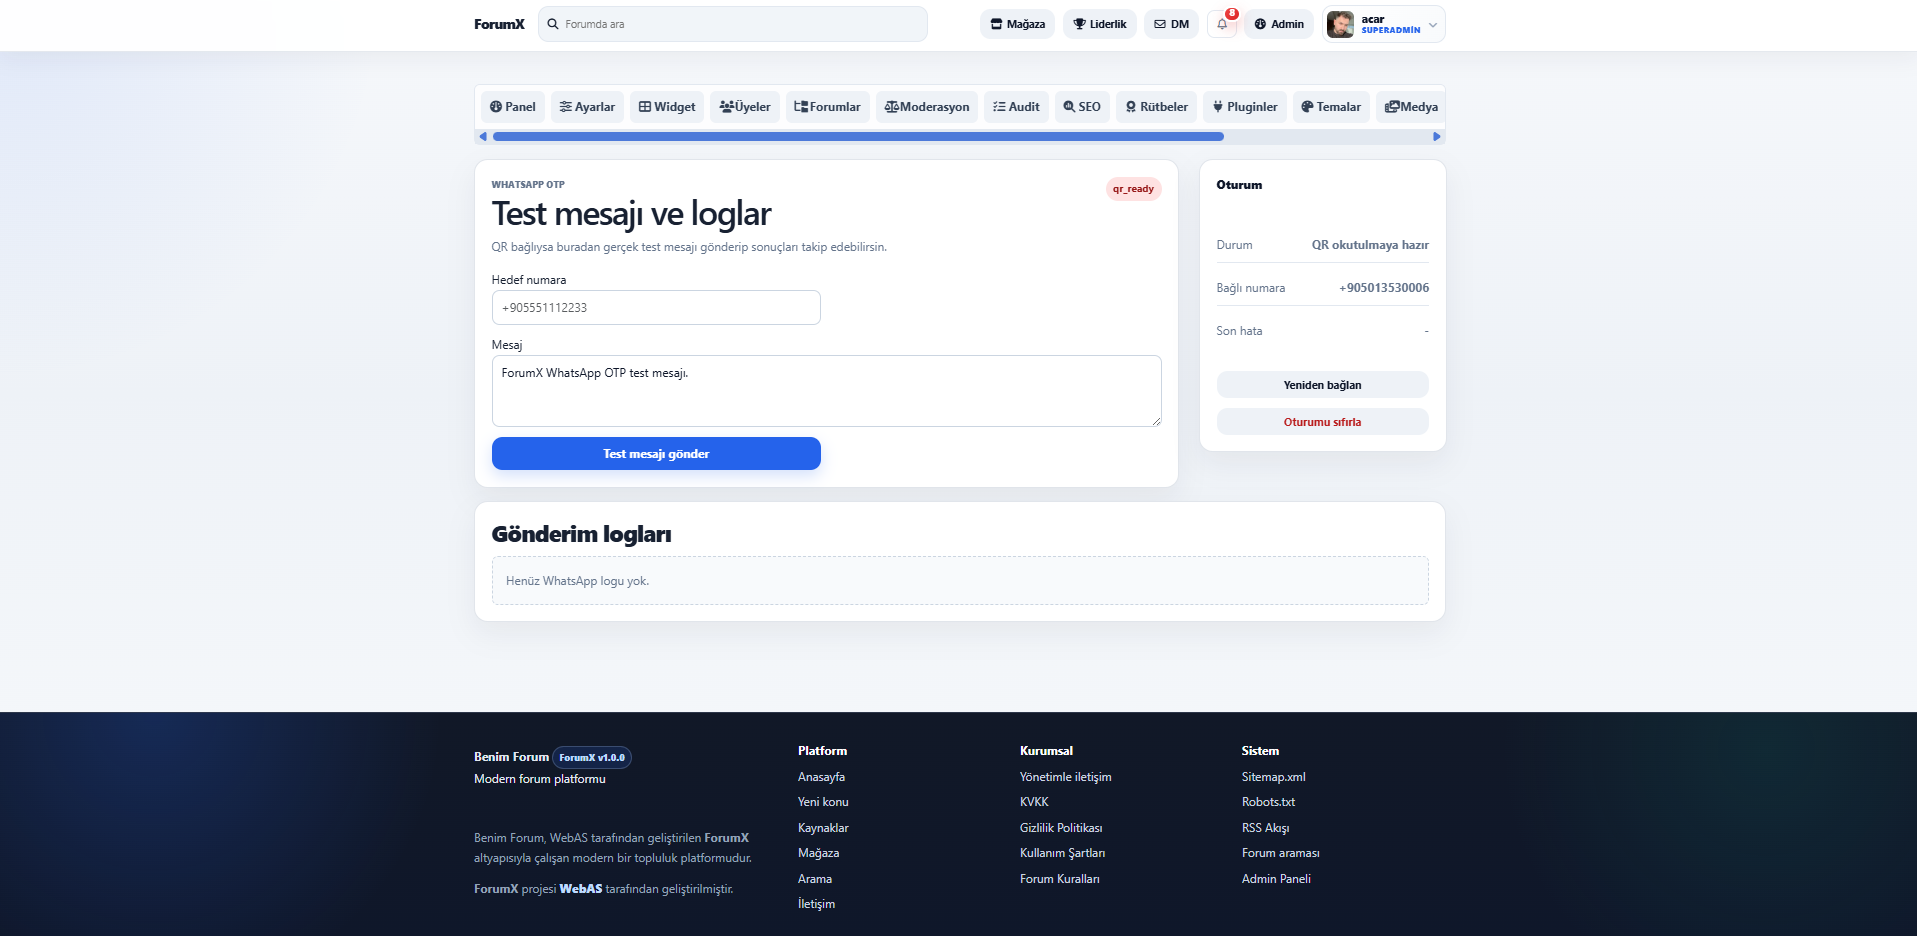Click the acar user avatar
This screenshot has height=936, width=1917.
click(x=1340, y=24)
